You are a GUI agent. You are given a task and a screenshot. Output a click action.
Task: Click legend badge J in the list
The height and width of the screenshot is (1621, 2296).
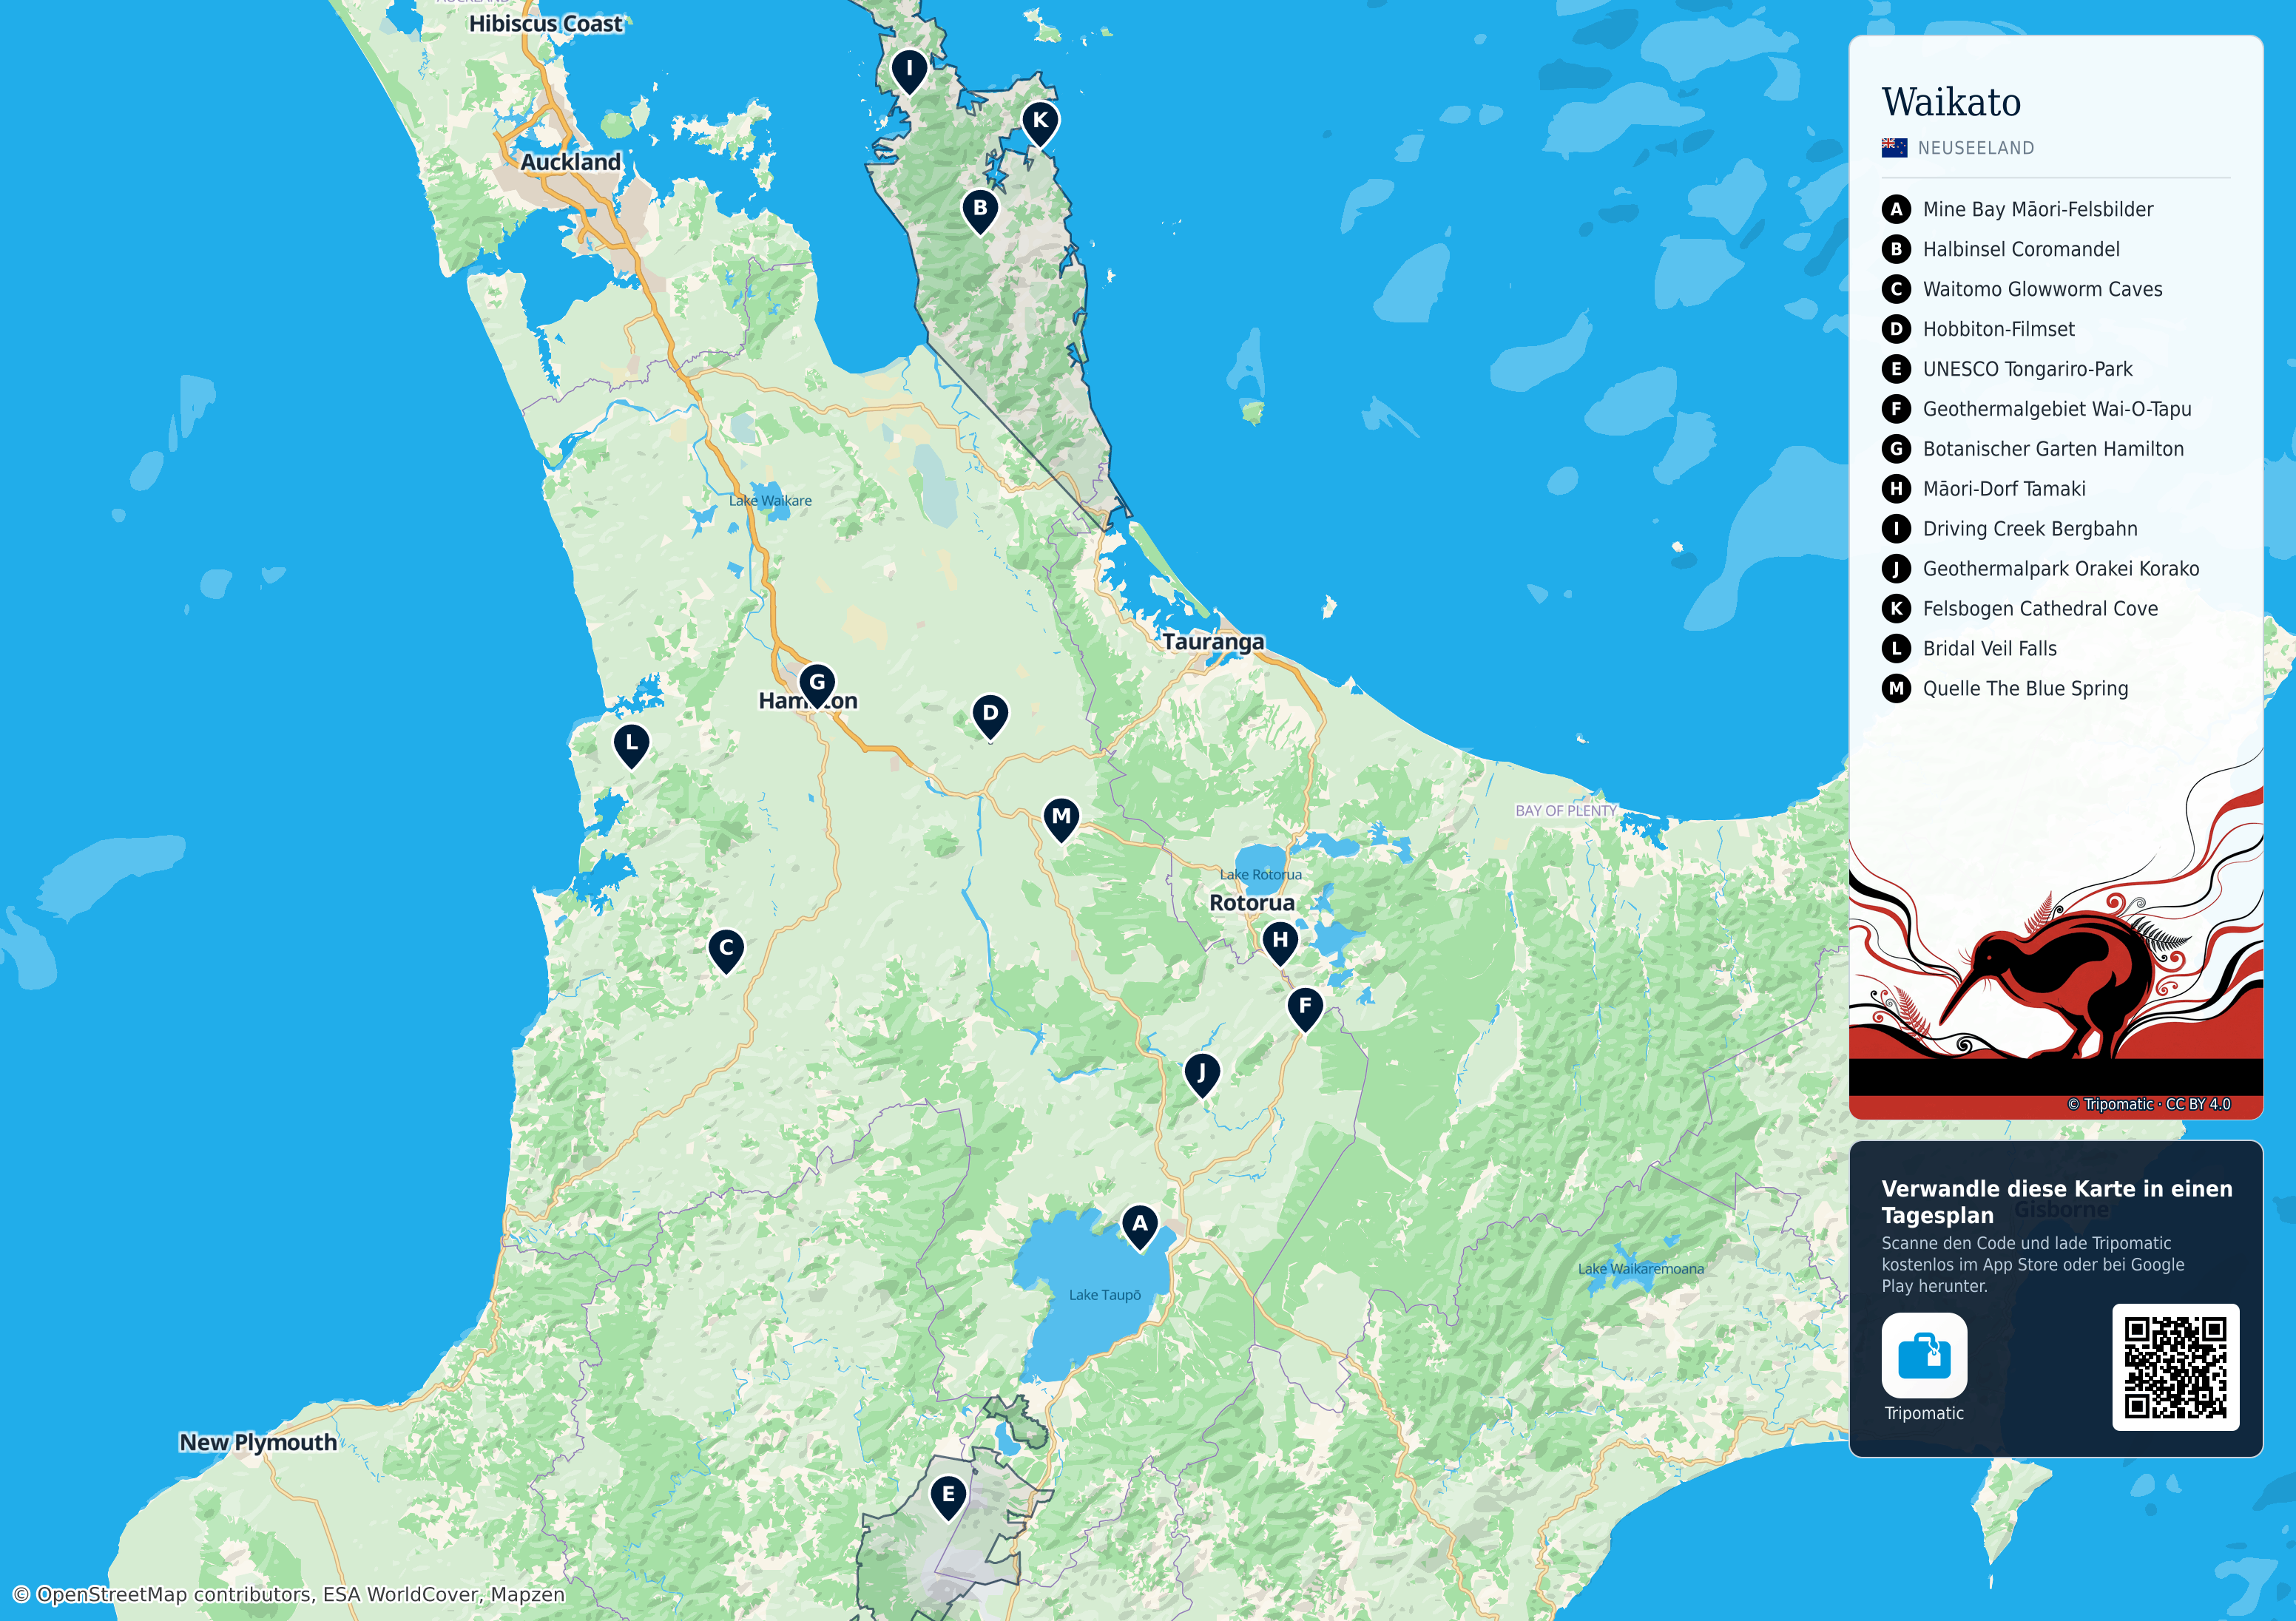[x=1896, y=569]
